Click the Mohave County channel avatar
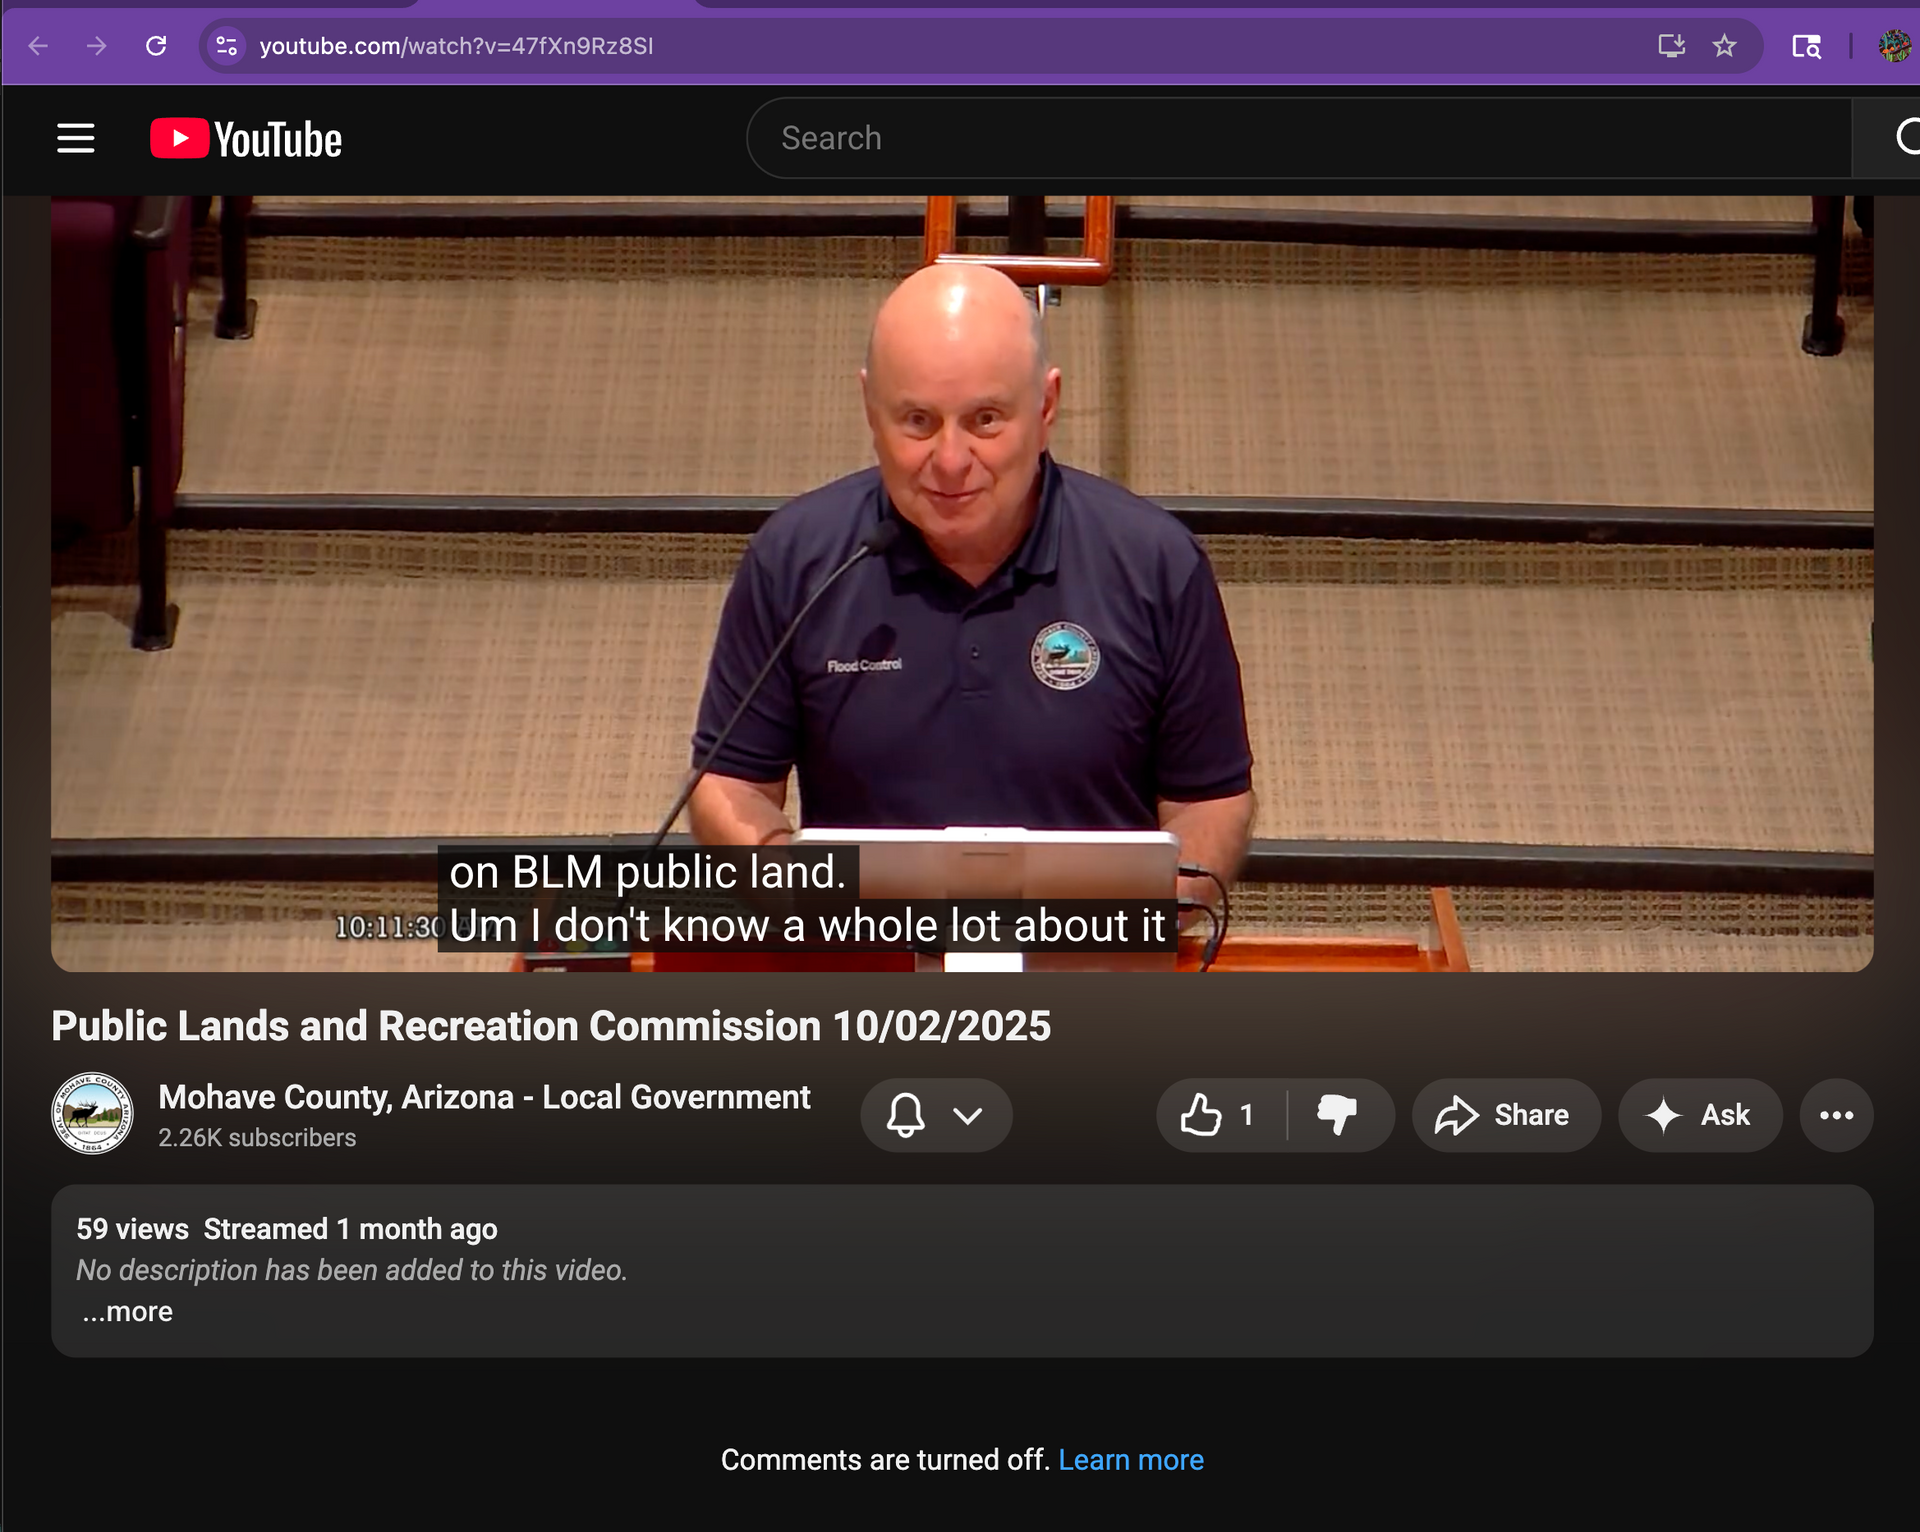Screen dimensions: 1920x1532 click(92, 1113)
